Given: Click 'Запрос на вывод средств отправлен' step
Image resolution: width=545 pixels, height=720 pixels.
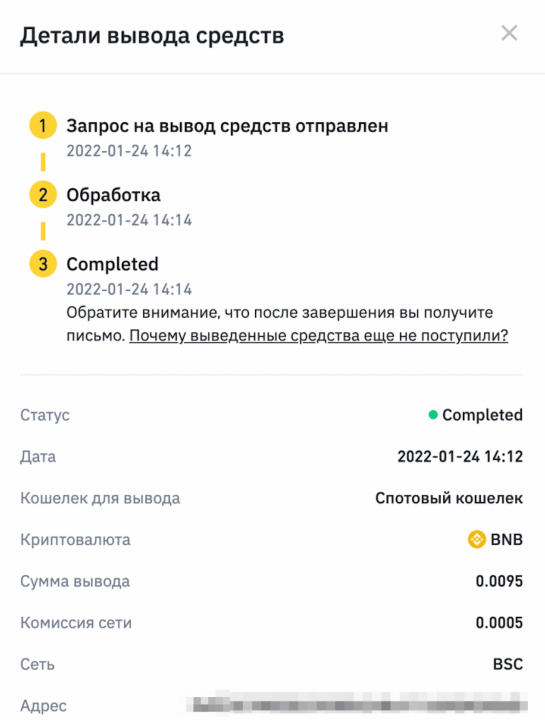Looking at the screenshot, I should tap(227, 126).
